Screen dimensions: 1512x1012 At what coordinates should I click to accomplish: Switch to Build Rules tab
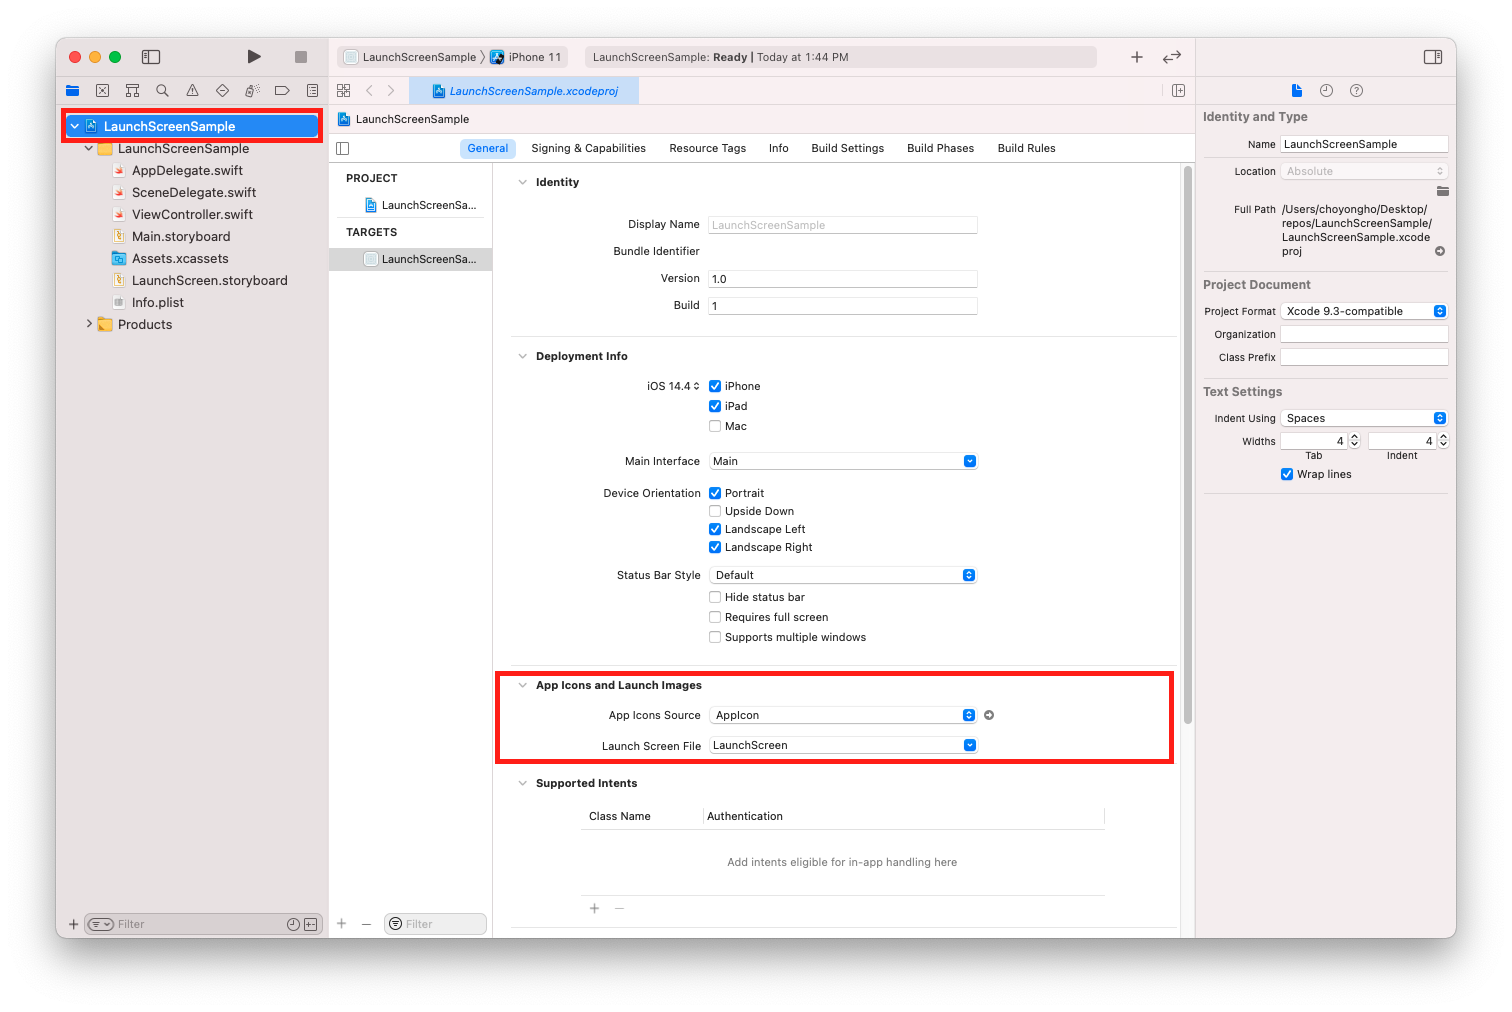tap(1026, 148)
